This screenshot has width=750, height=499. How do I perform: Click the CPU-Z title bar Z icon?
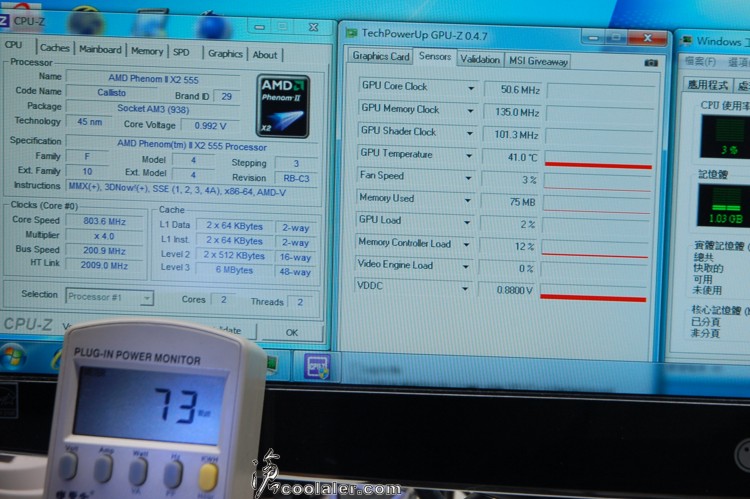3,21
